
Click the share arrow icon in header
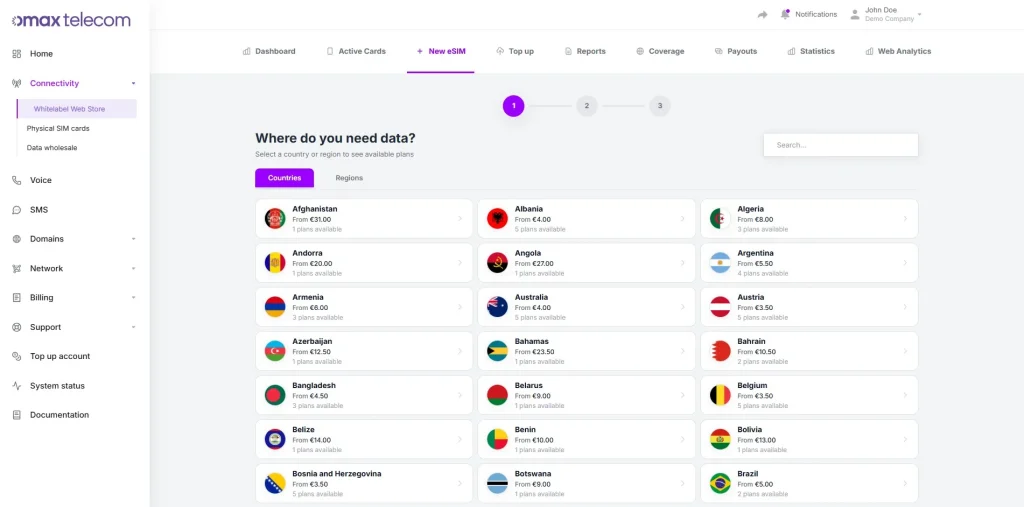tap(762, 14)
